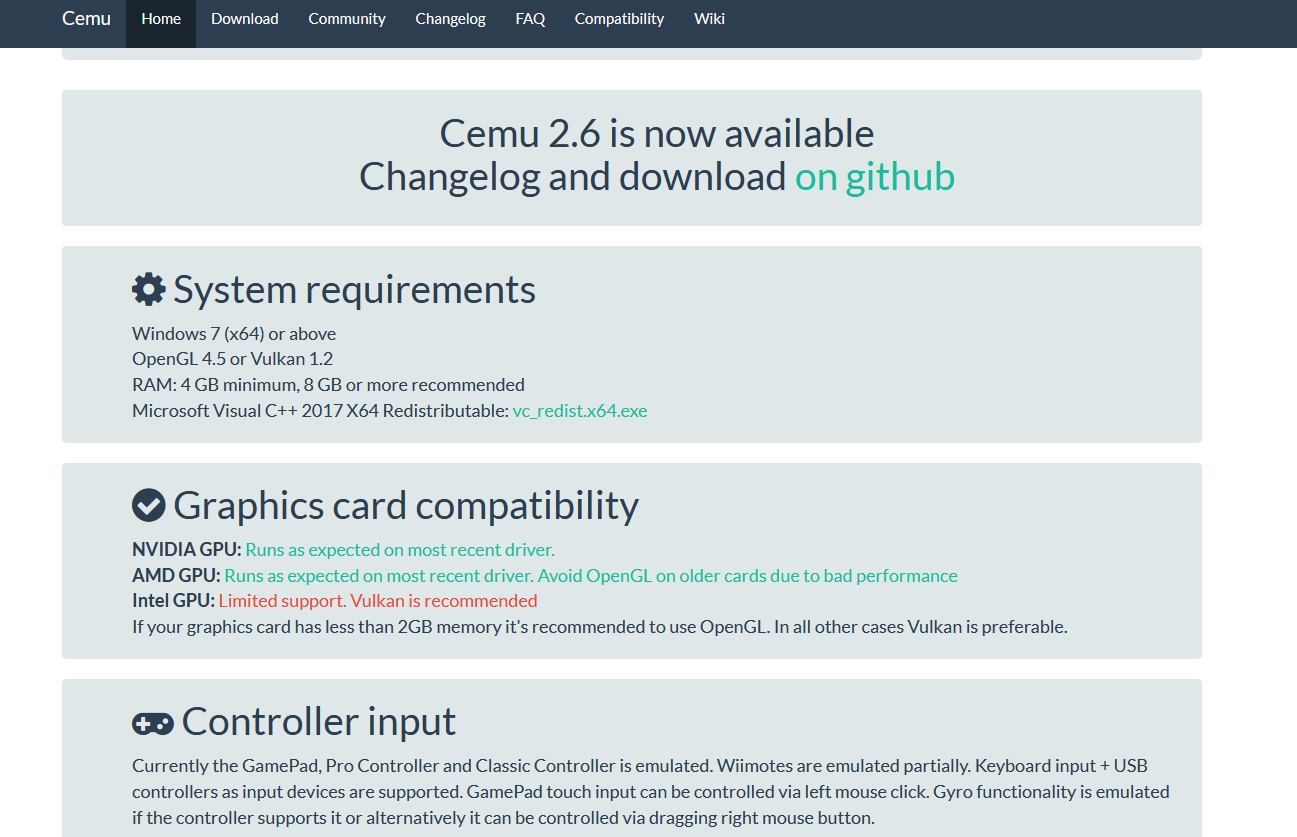Open the Community menu item
The image size is (1297, 837).
(347, 19)
